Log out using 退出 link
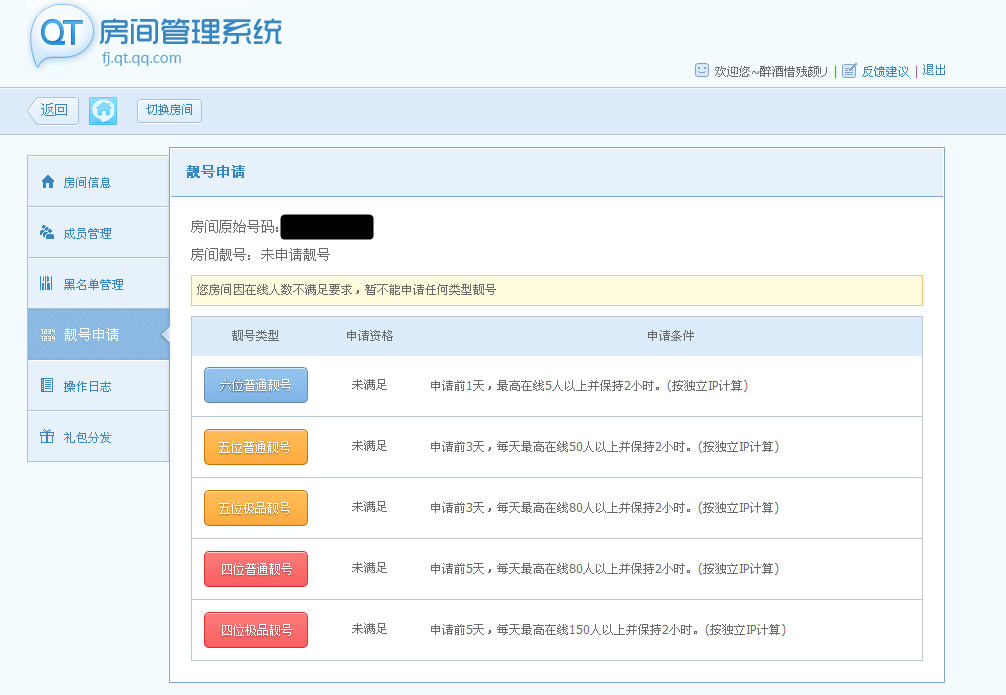1006x695 pixels. click(934, 70)
